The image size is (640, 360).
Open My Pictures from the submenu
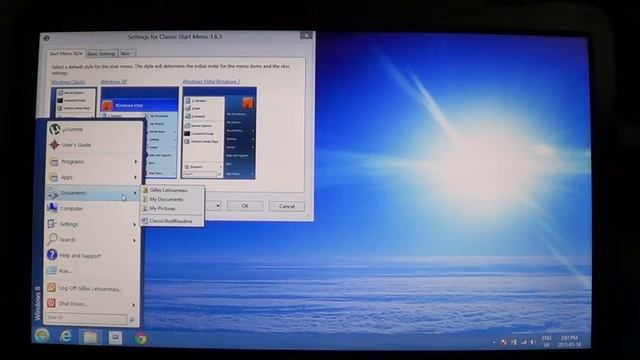coord(172,208)
